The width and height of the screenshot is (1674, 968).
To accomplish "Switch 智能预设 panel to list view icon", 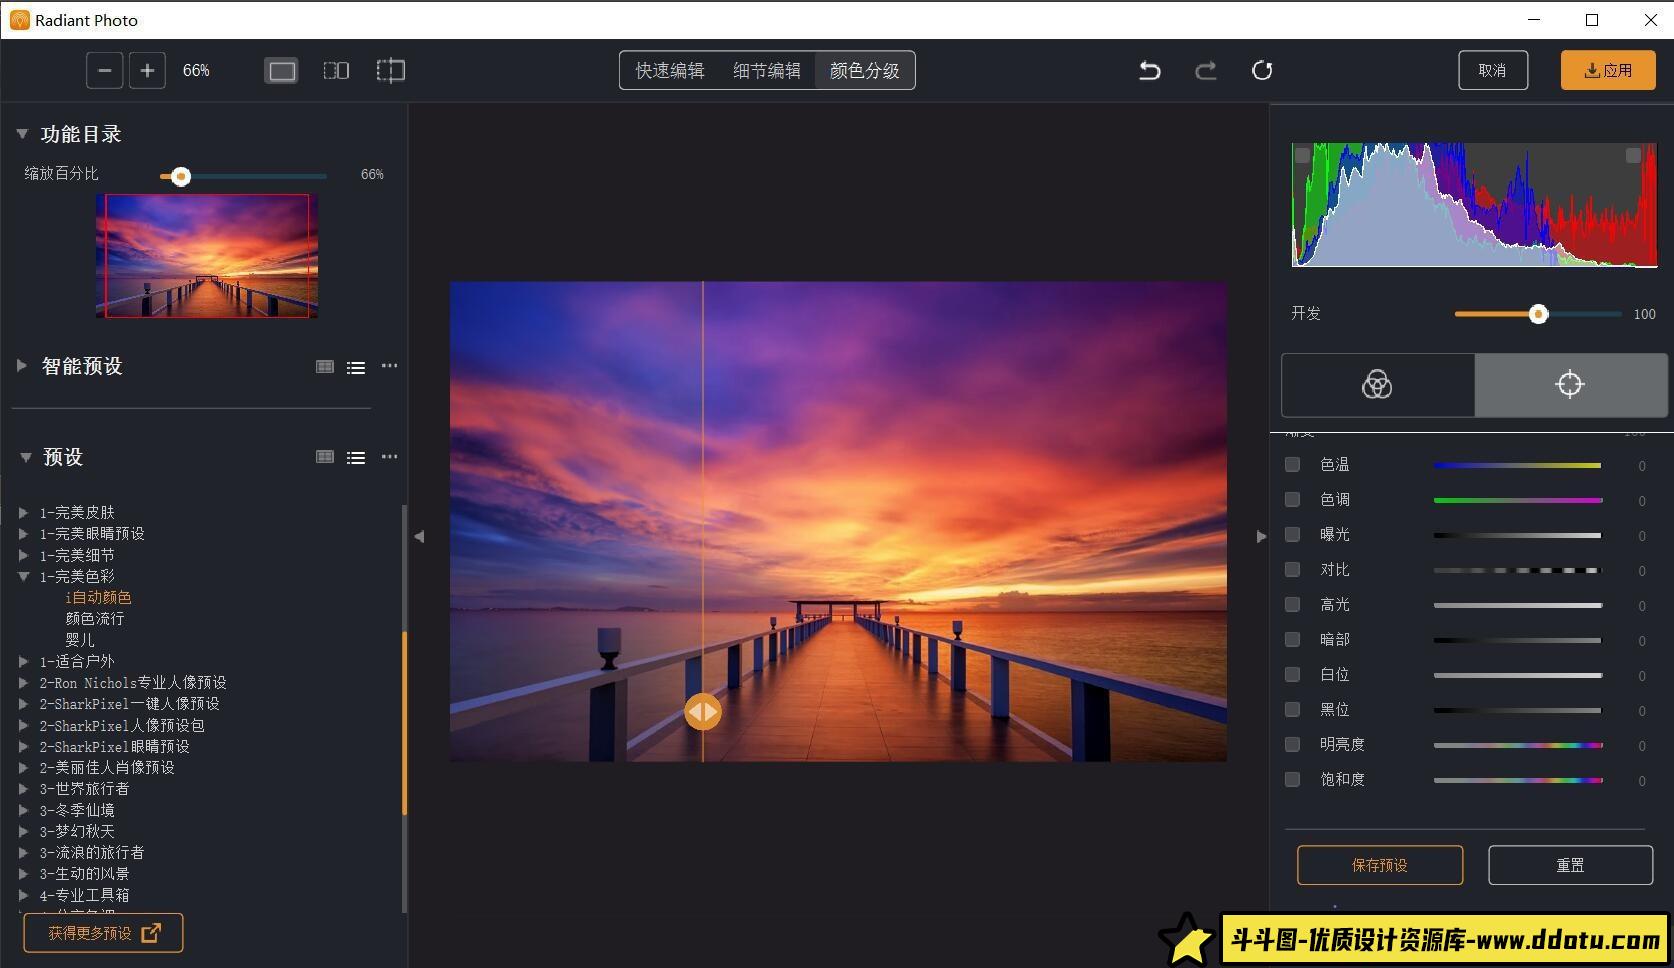I will [356, 367].
